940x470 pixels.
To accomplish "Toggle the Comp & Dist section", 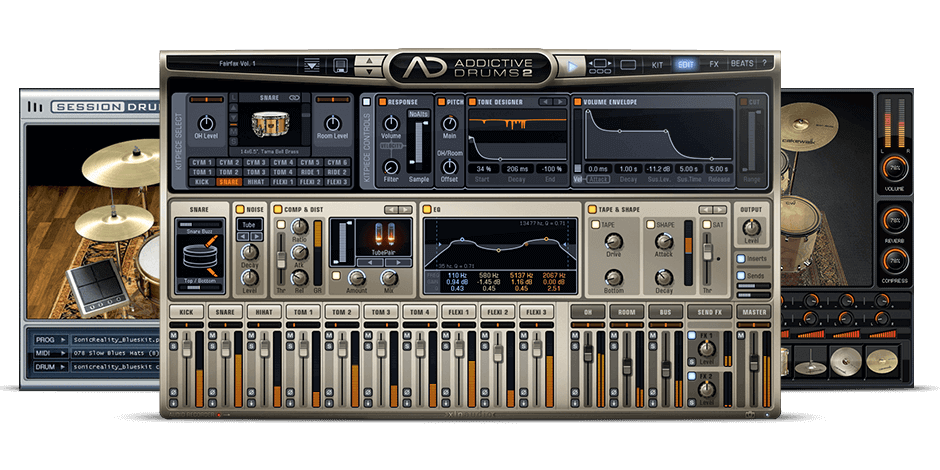I will [x=278, y=209].
